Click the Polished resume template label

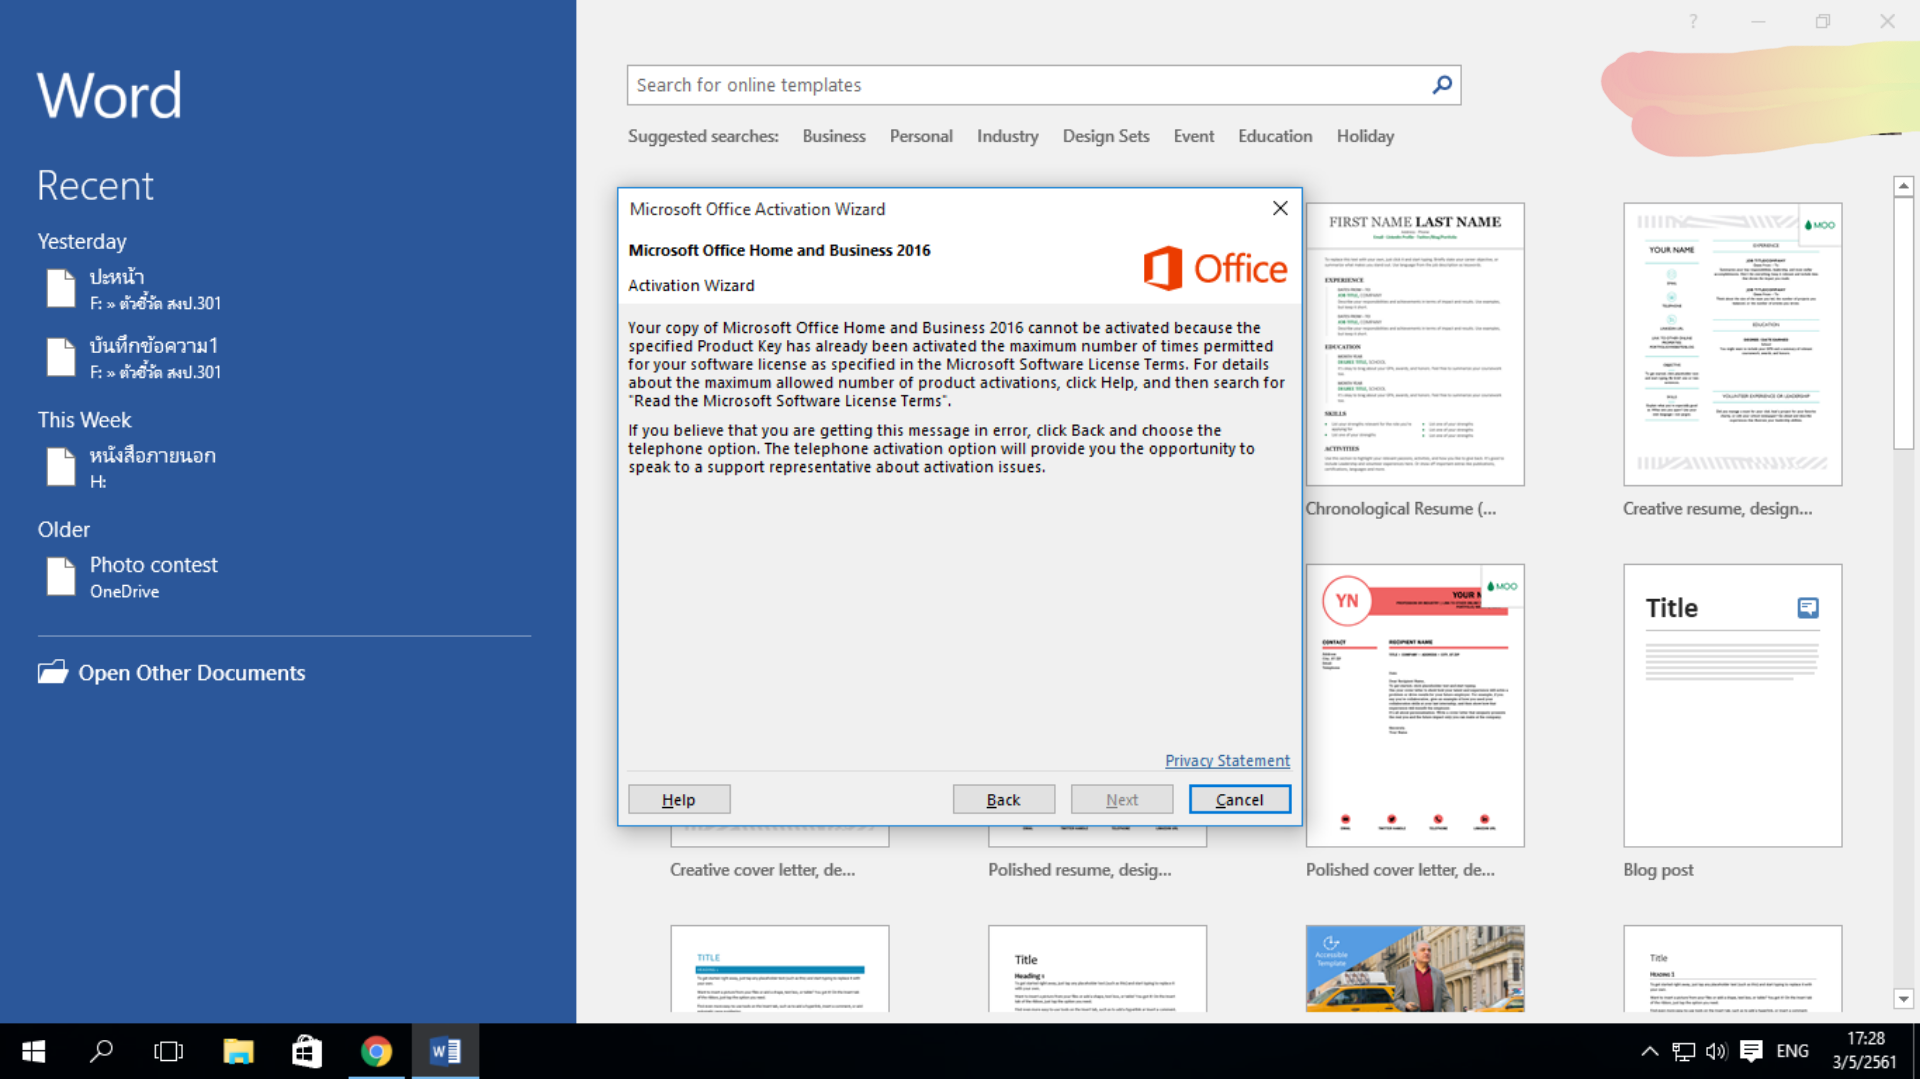click(x=1080, y=870)
